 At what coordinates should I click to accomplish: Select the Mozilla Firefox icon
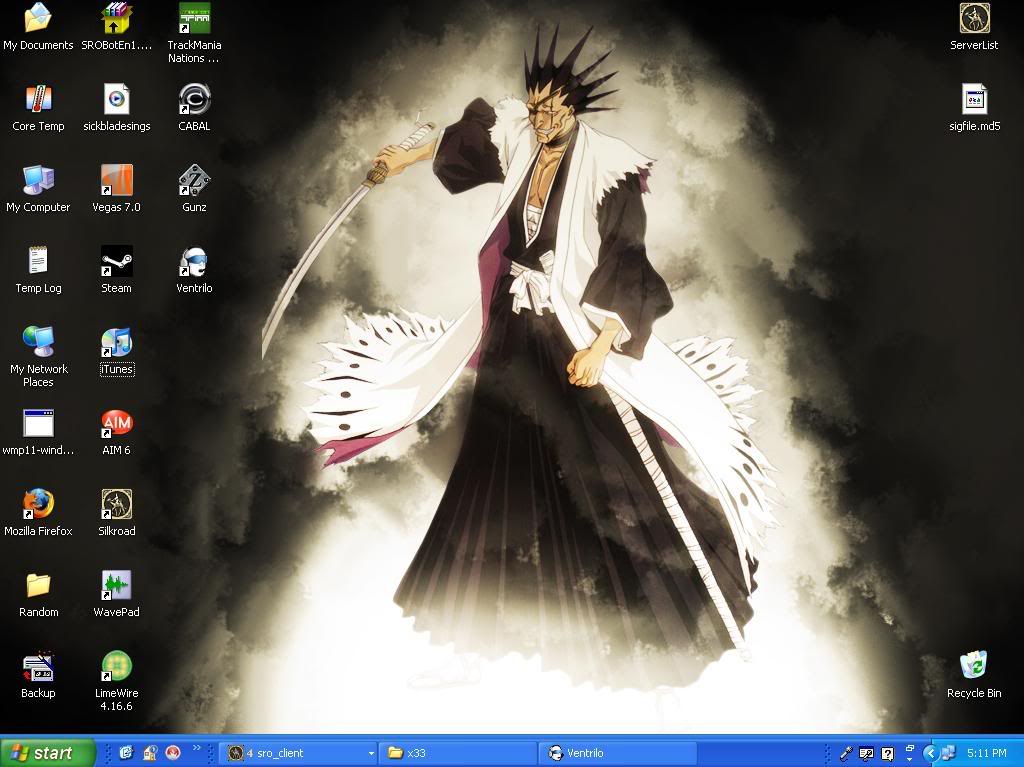tap(38, 513)
